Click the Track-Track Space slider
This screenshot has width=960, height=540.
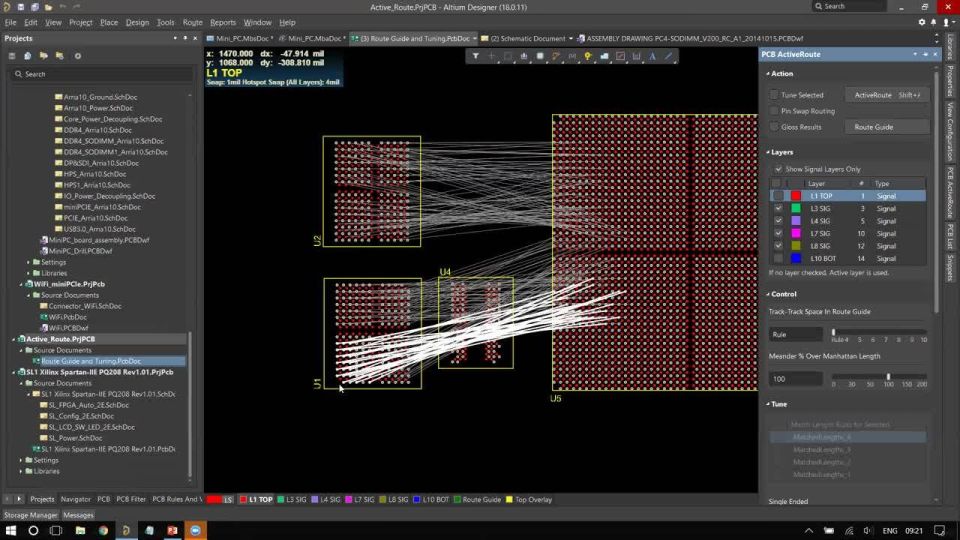pos(879,332)
